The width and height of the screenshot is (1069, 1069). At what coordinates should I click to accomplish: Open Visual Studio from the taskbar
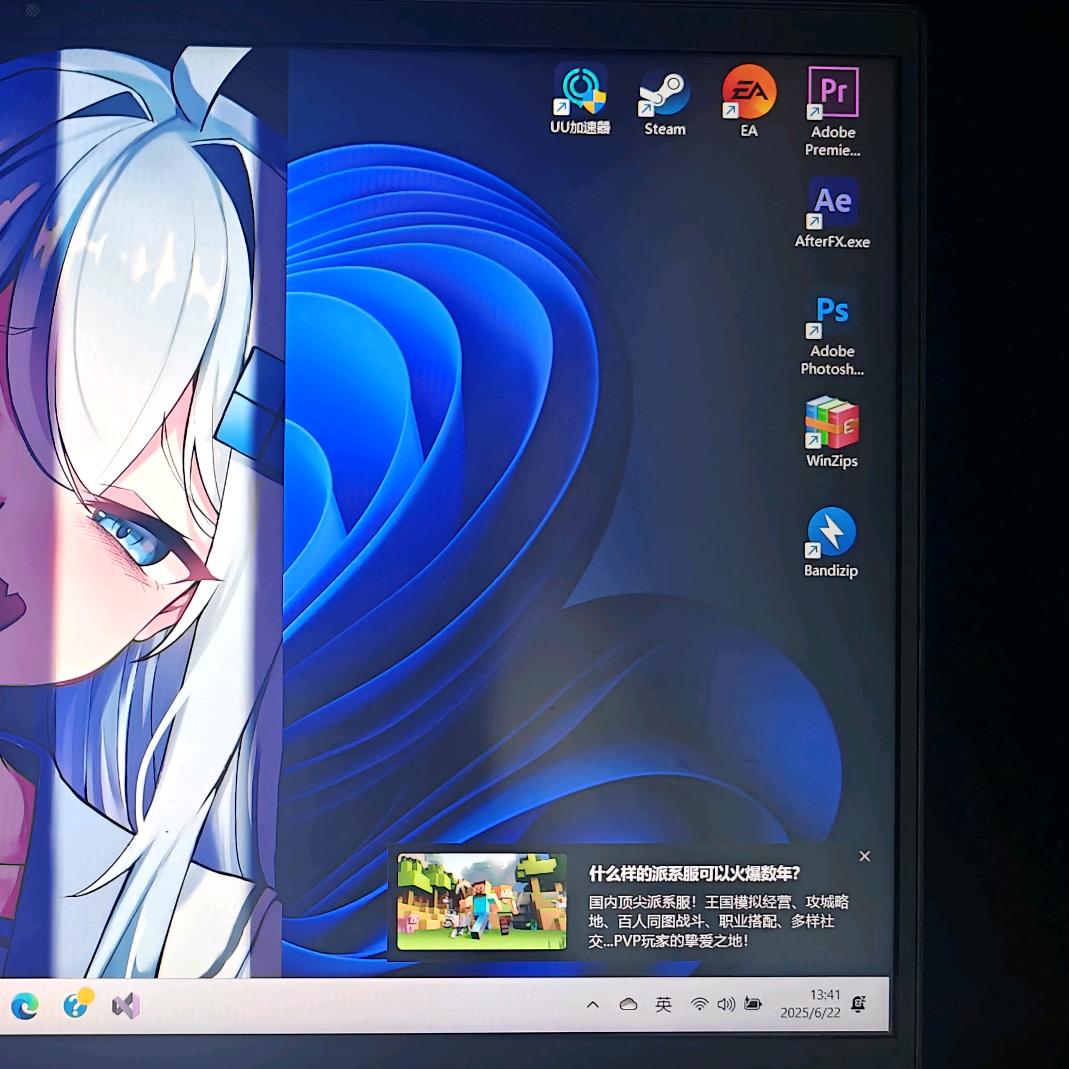(126, 1005)
